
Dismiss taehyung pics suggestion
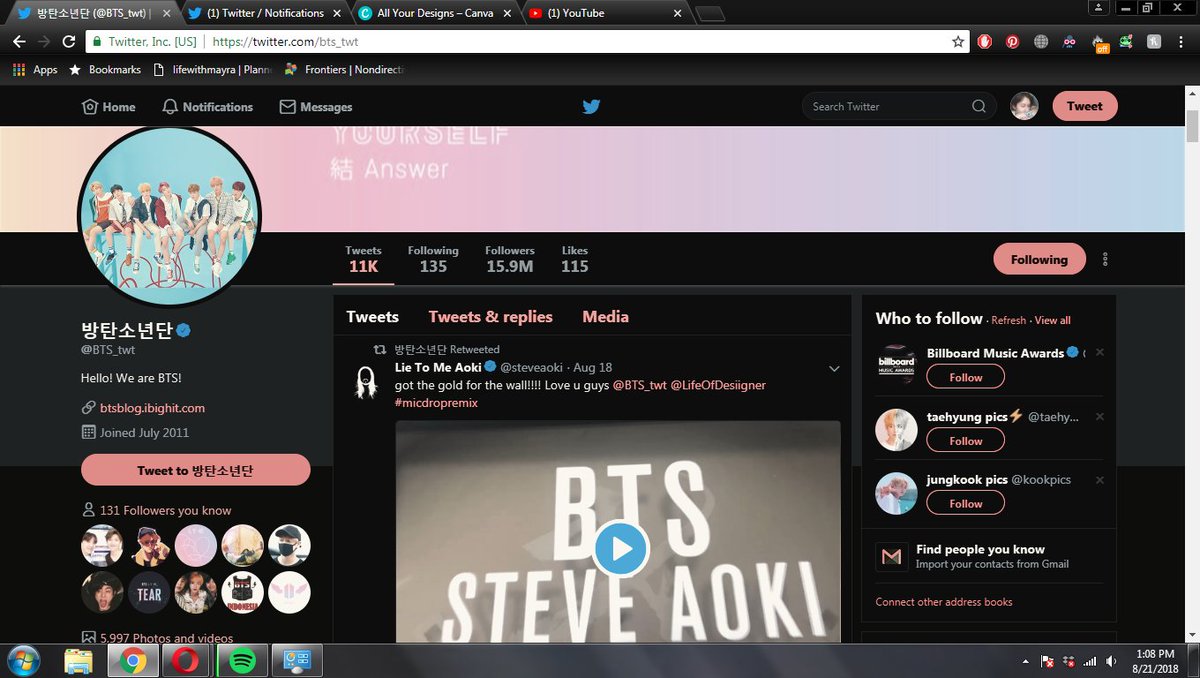[x=1099, y=416]
